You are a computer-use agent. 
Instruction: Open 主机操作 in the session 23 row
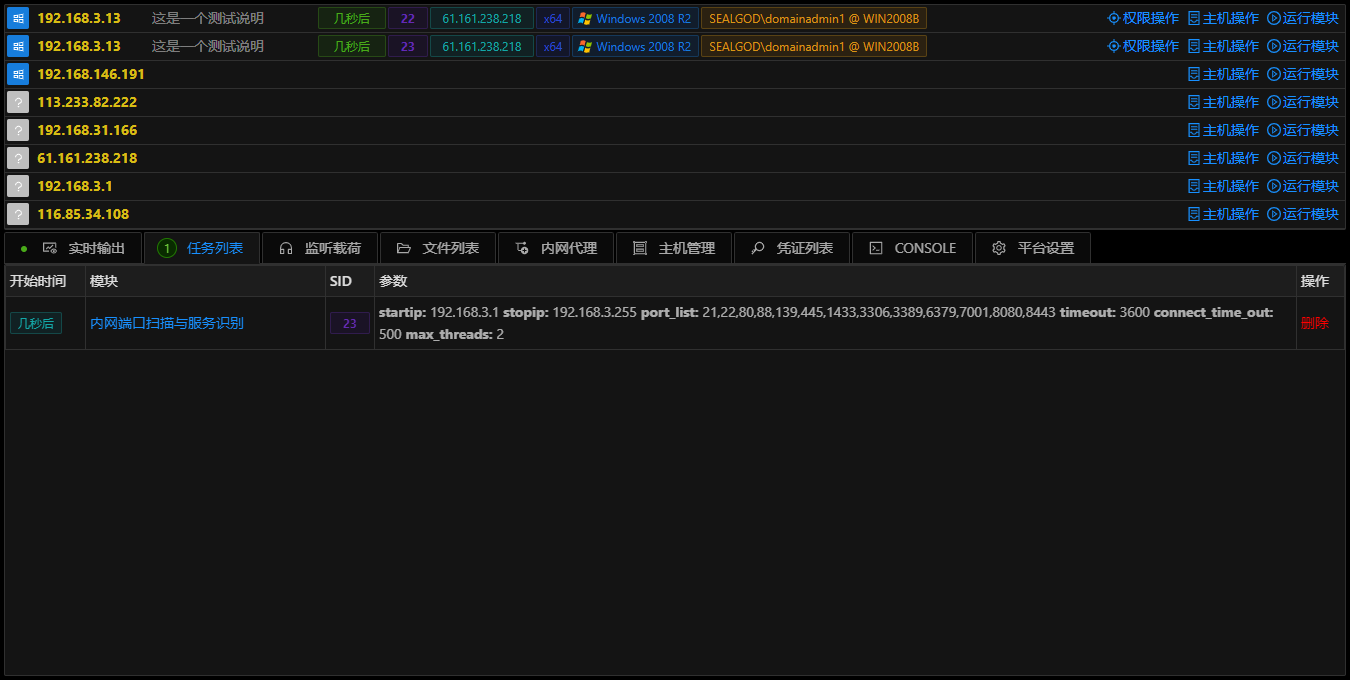click(1223, 46)
